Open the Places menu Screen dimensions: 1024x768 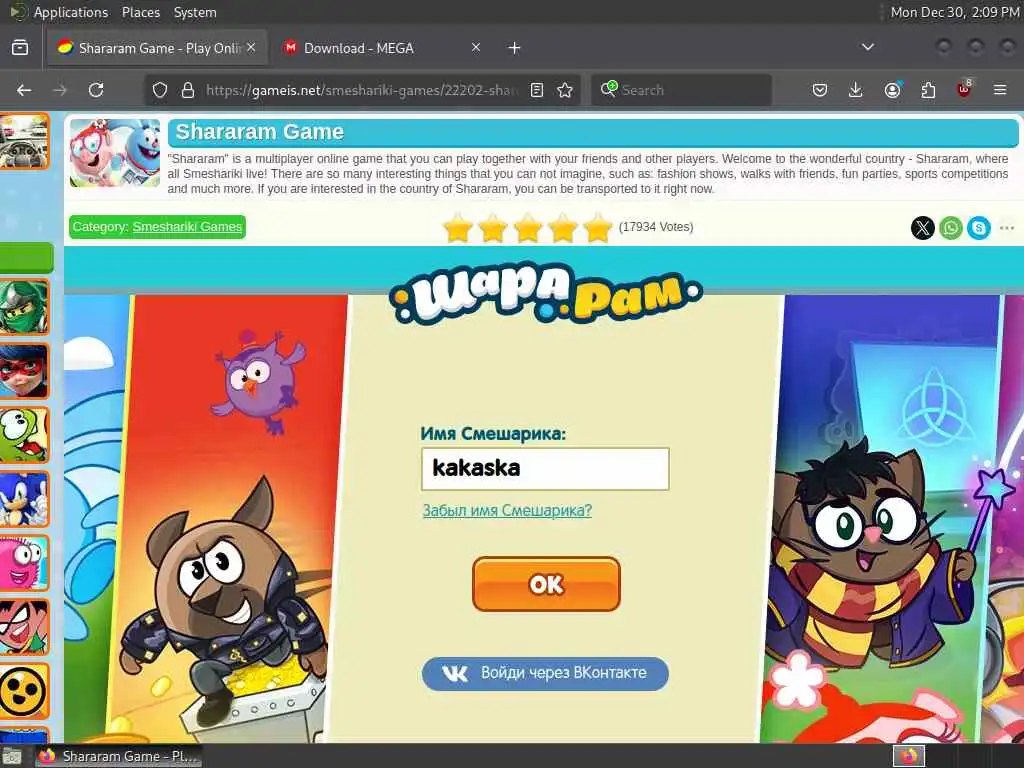(141, 12)
